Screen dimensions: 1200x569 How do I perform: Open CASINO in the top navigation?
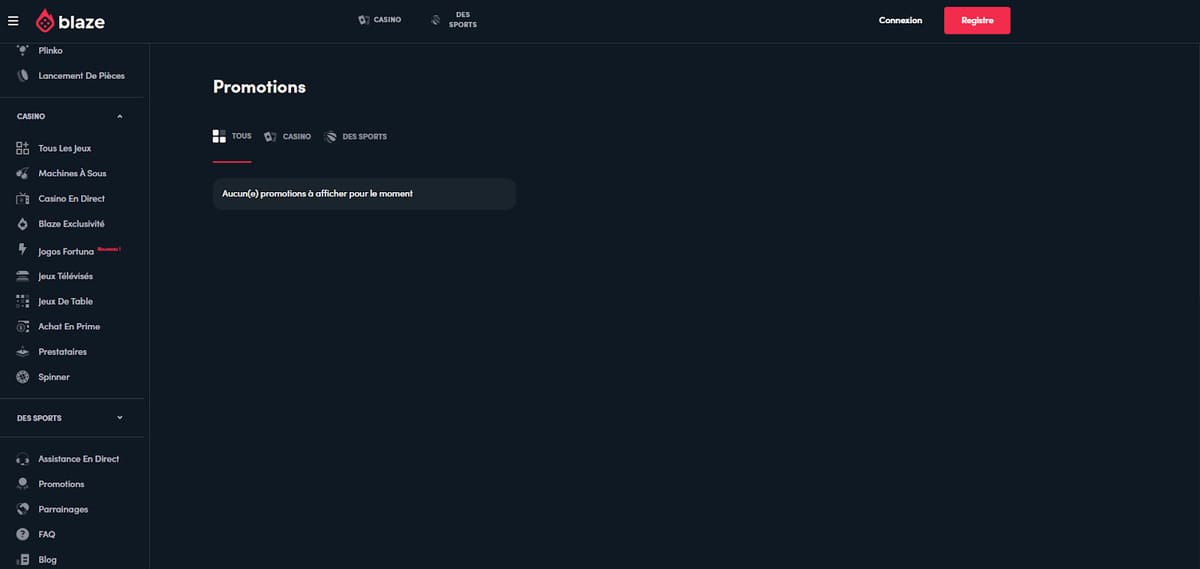(x=380, y=20)
